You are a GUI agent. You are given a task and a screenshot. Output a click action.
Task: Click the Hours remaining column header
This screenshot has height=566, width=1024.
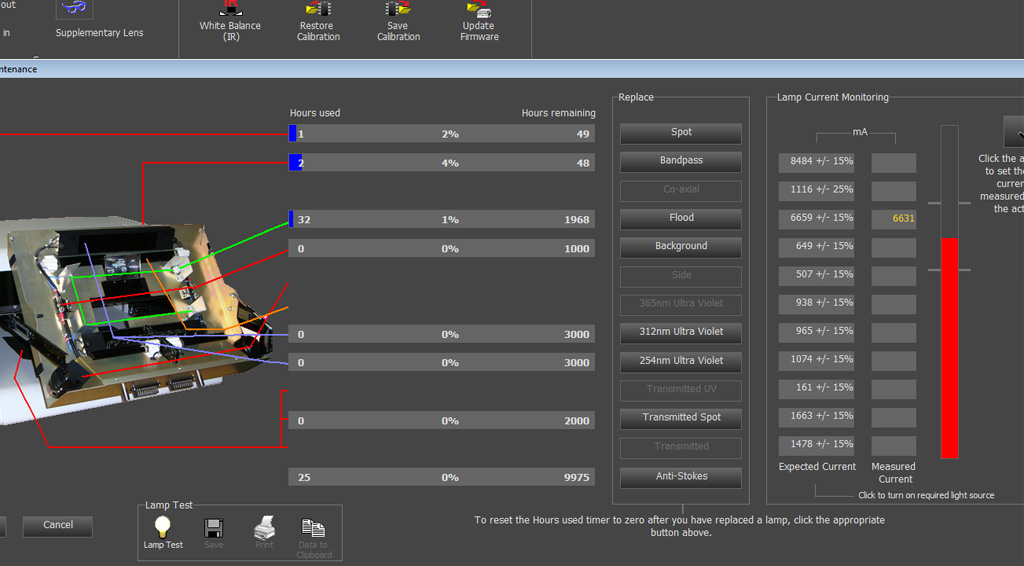click(x=558, y=113)
